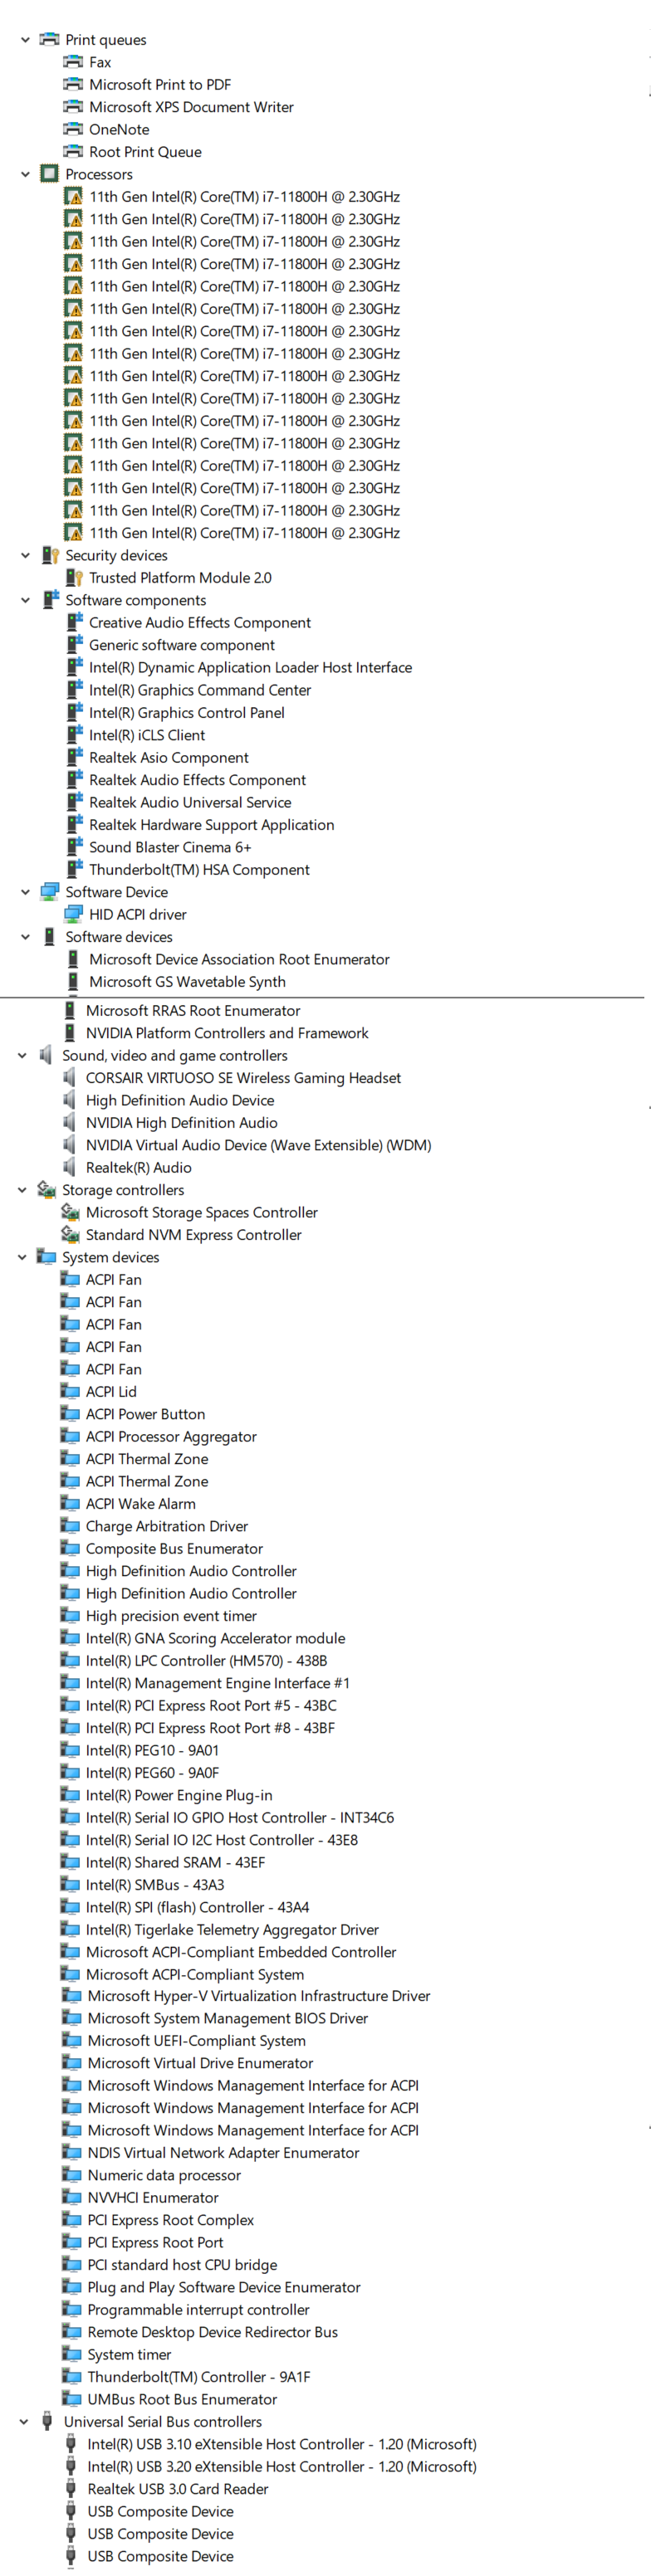Select Charge Arbitration Driver
Image resolution: width=651 pixels, height=2576 pixels.
(x=166, y=1526)
